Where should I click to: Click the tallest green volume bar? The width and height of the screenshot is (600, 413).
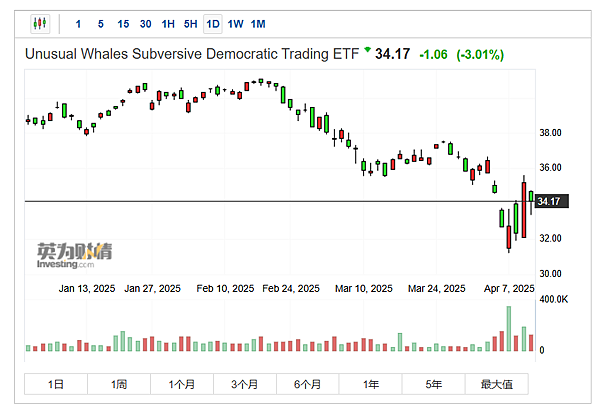509,328
